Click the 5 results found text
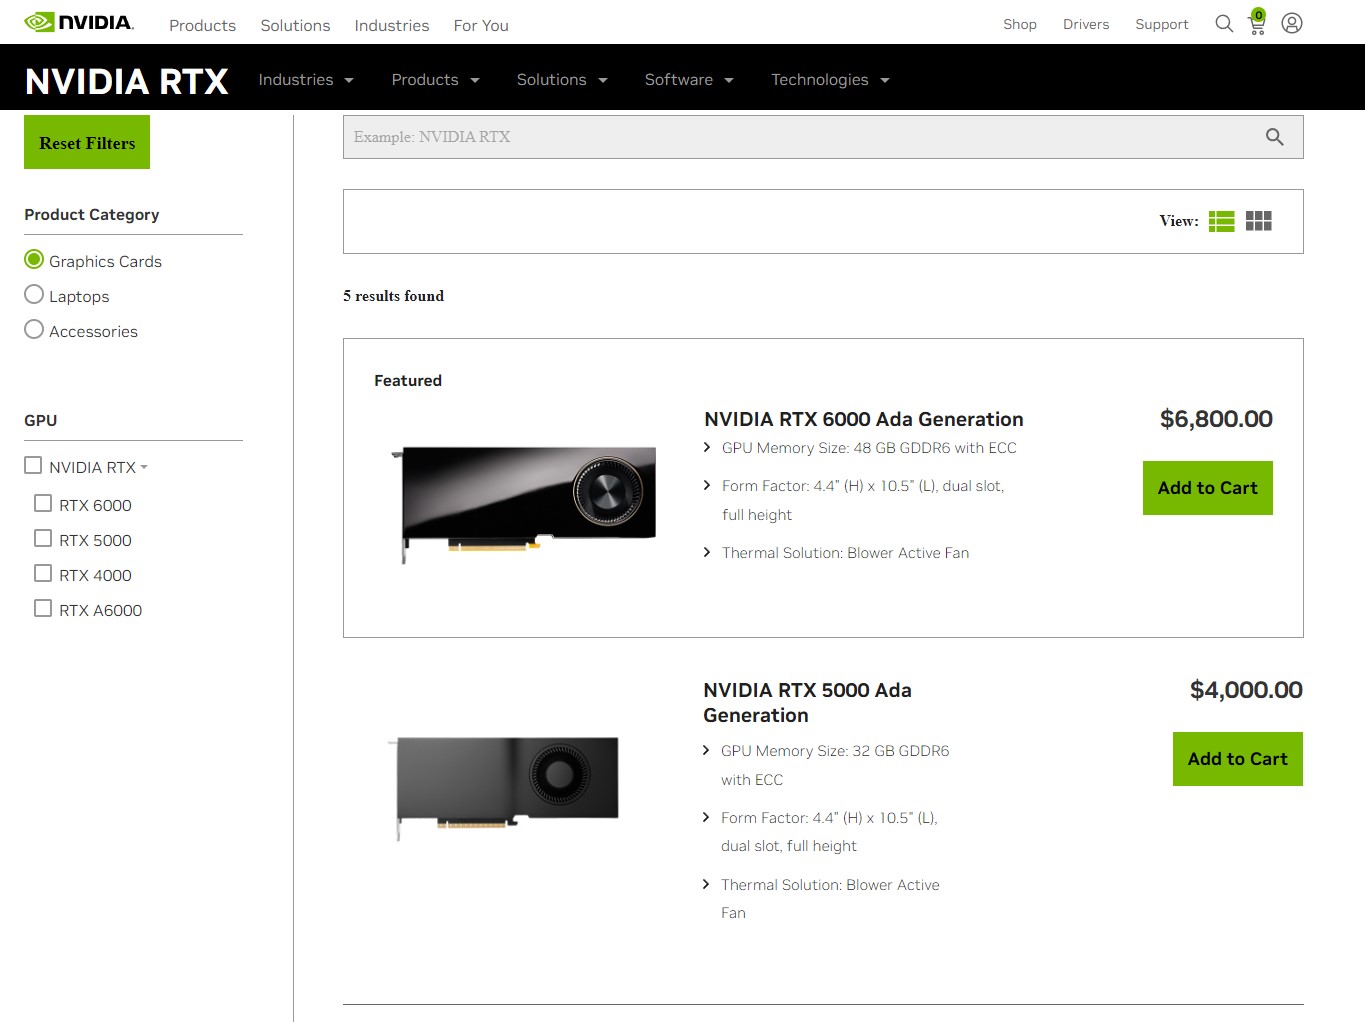Viewport: 1365px width, 1022px height. tap(393, 296)
